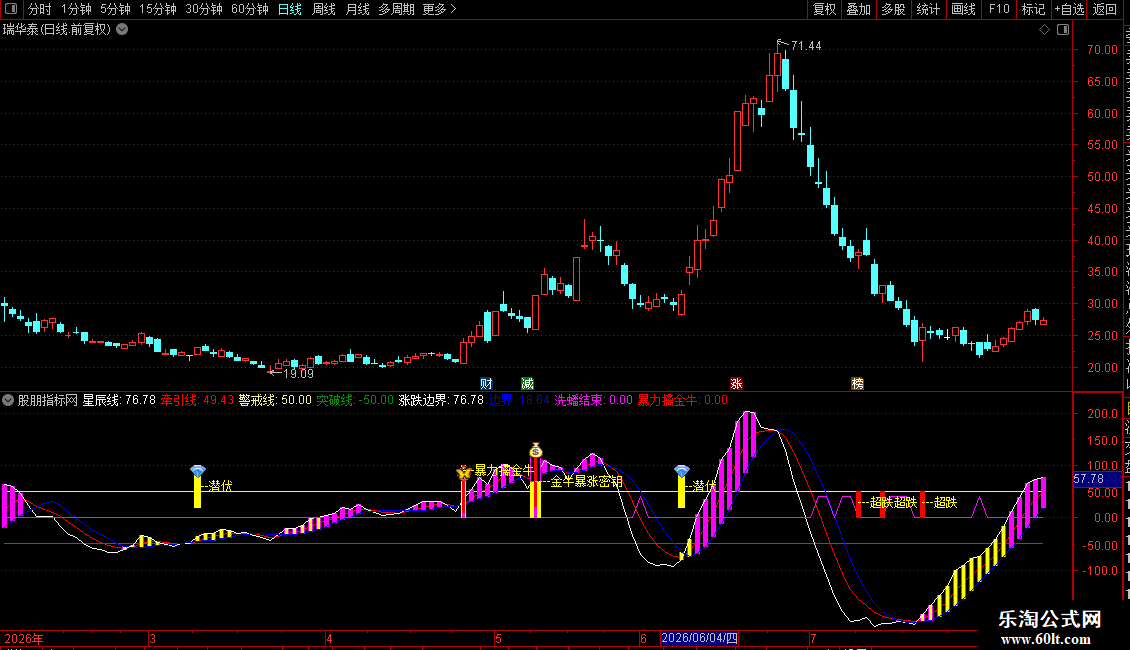Click the diamond icon in chart header
This screenshot has width=1130, height=650.
click(1044, 30)
